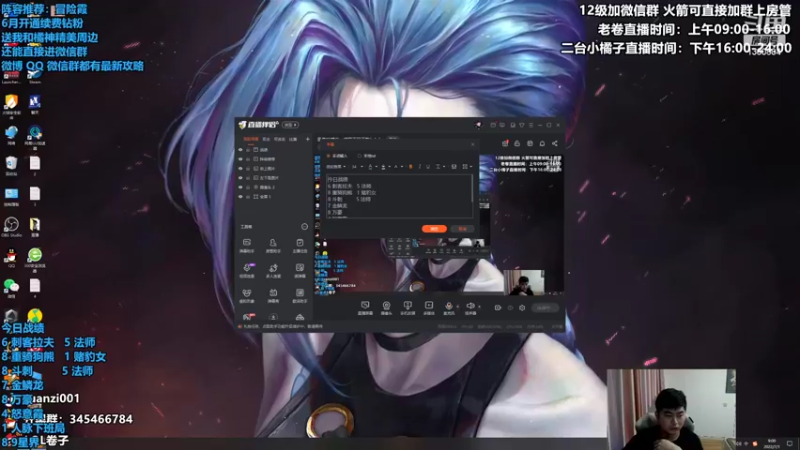Toggle italic formatting in text dialog
This screenshot has height=450, width=800.
point(419,166)
